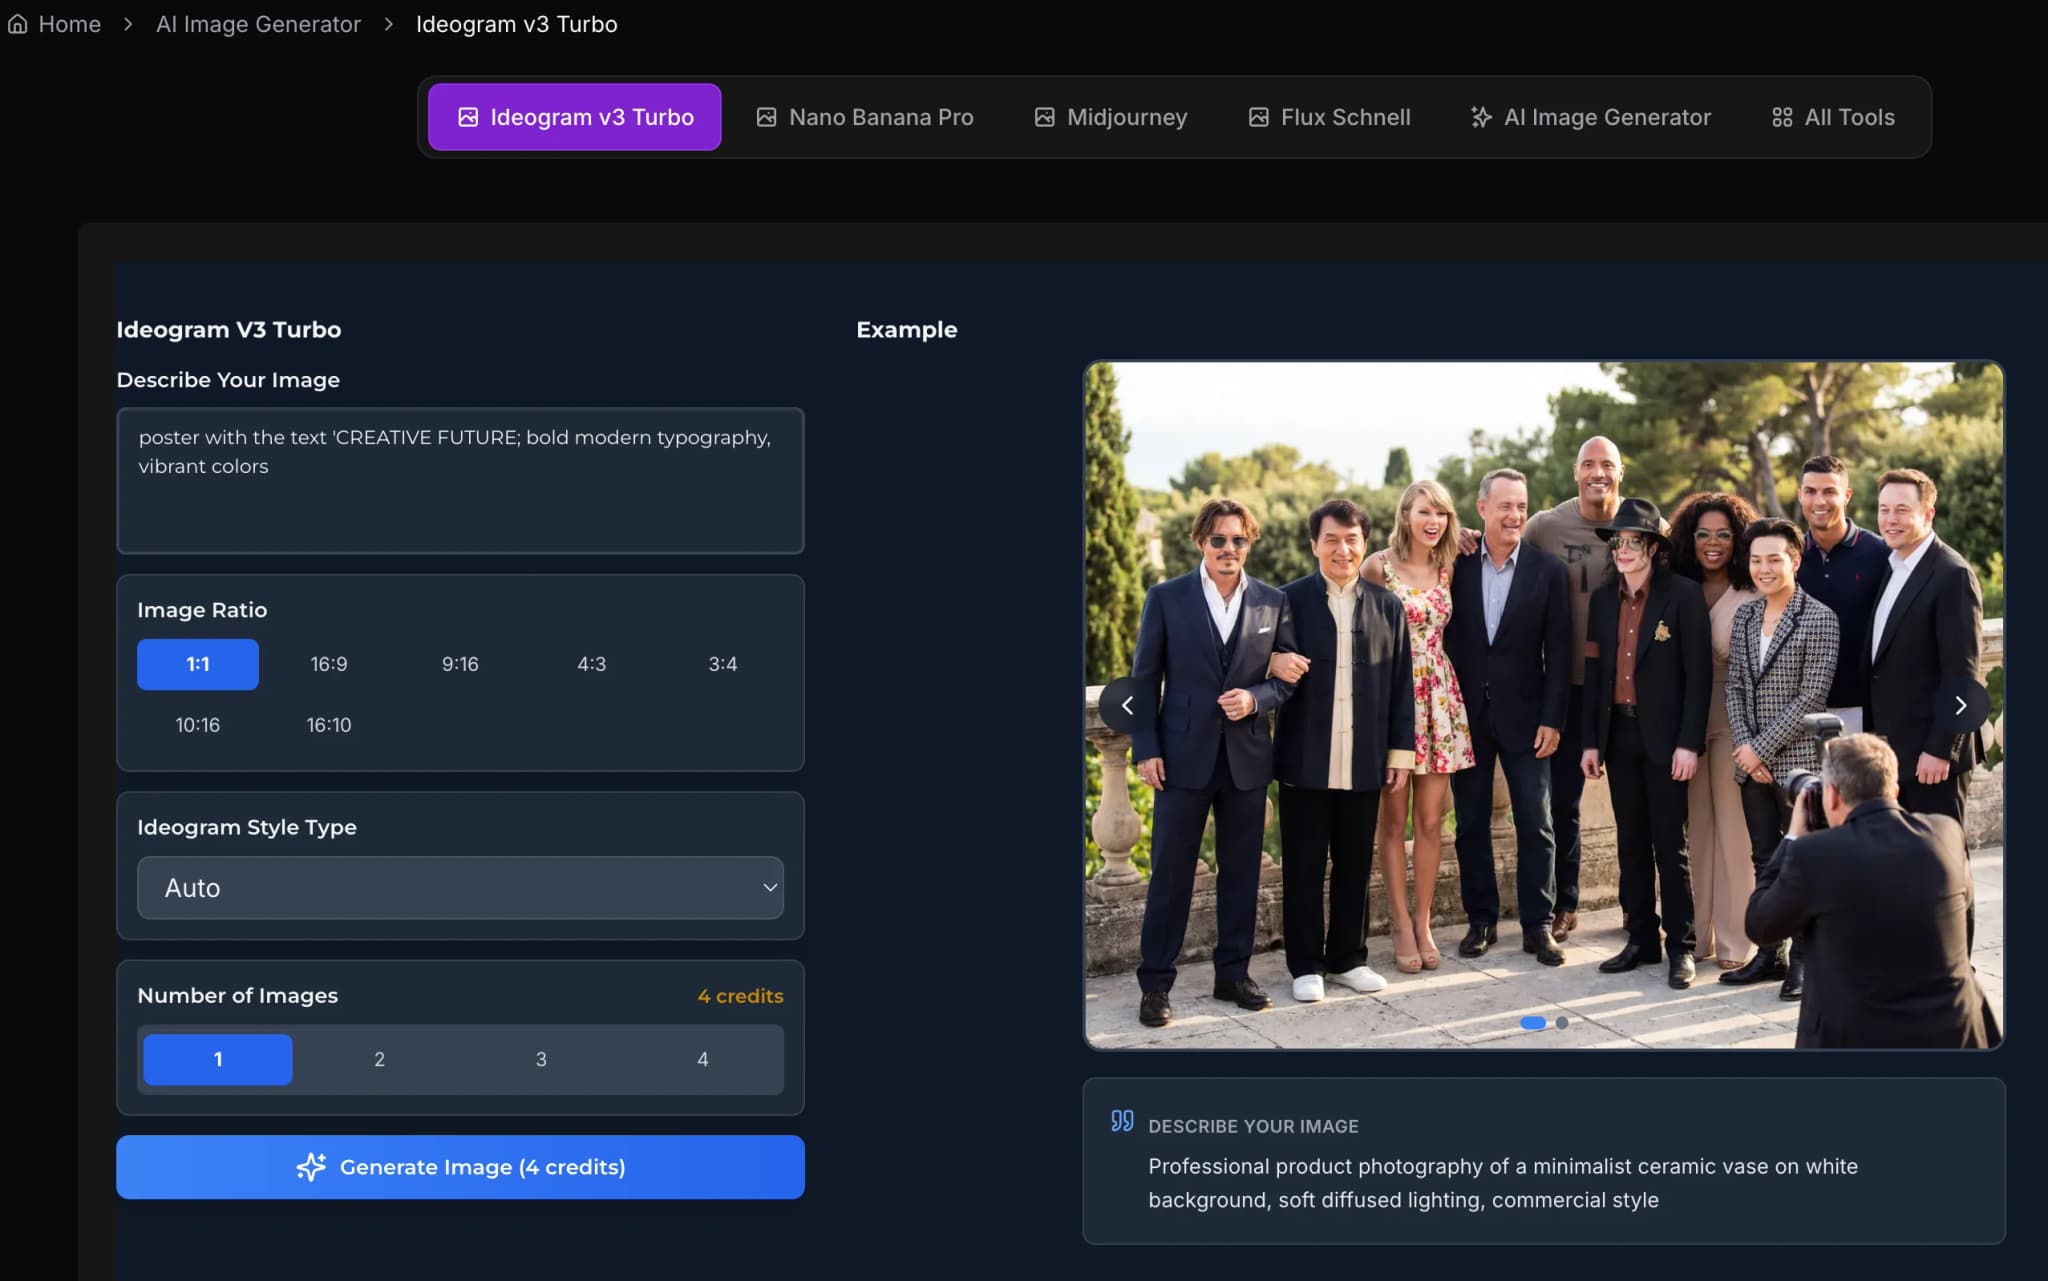Click the image description text field
This screenshot has height=1281, width=2048.
(460, 481)
